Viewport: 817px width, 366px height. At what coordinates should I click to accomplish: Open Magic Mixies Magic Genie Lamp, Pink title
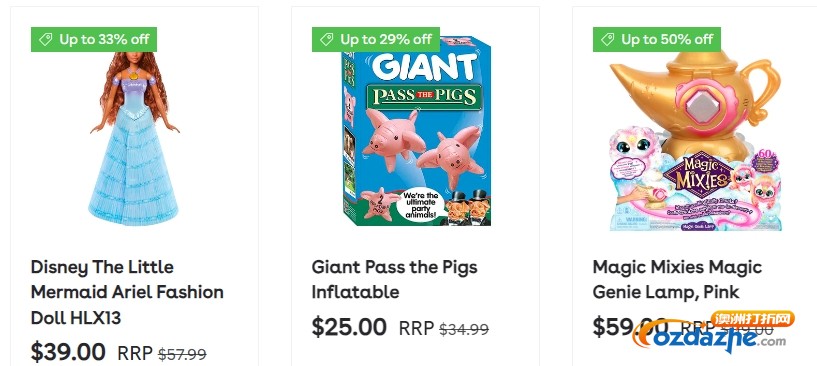coord(677,279)
